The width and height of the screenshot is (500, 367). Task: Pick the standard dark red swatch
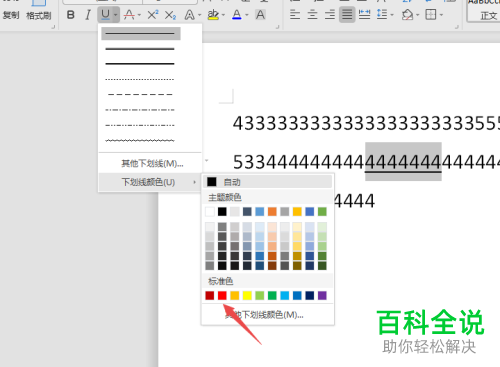coord(210,295)
